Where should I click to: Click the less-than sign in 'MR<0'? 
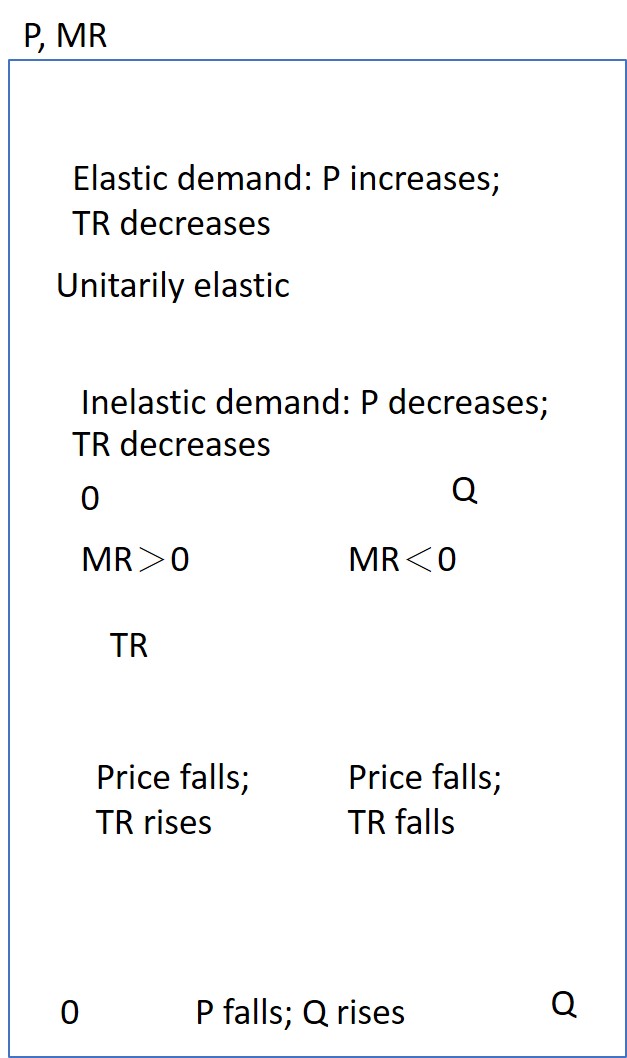[418, 559]
